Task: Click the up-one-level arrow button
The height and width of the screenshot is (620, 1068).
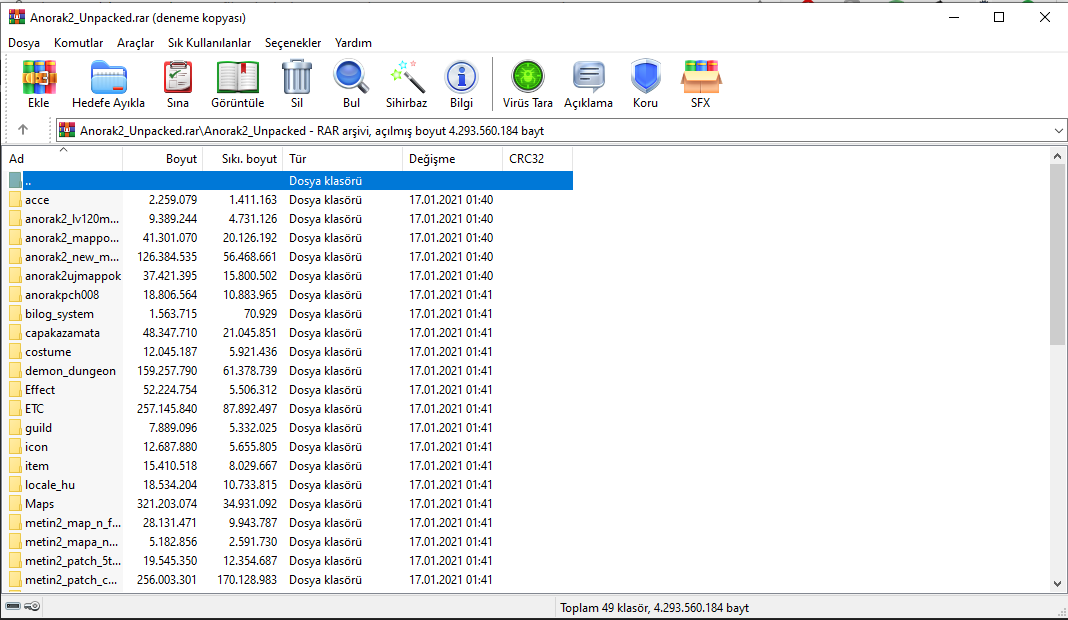Action: pos(22,129)
